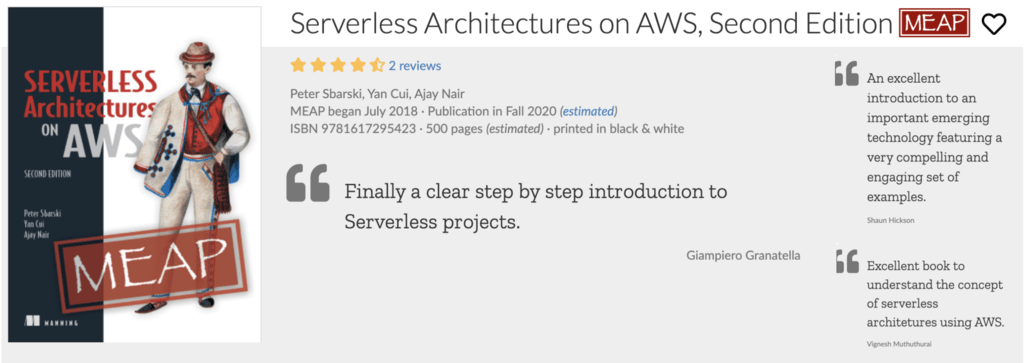This screenshot has height=363, width=1024.
Task: Click the red MEAP badge beside title
Action: pyautogui.click(x=935, y=24)
